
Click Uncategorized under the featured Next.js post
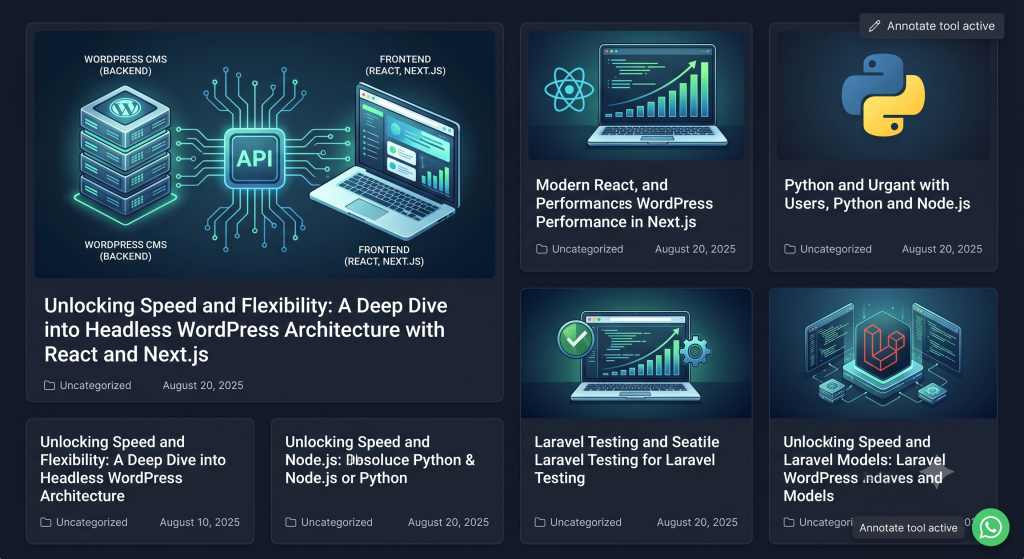[x=95, y=385]
